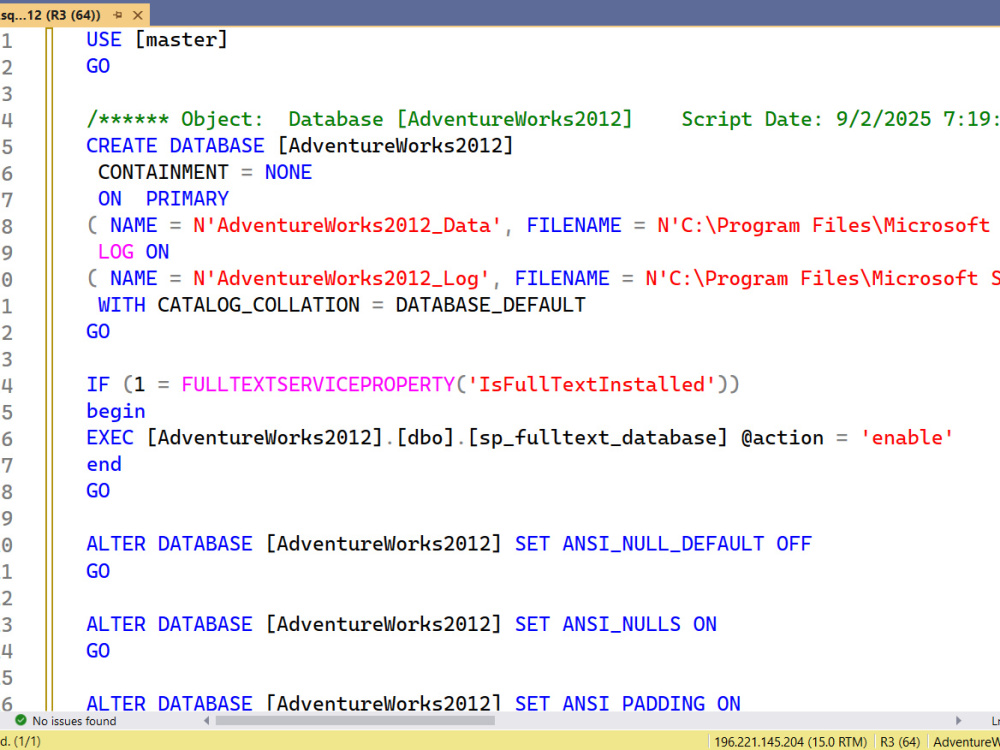Pin the query tab with pushpin icon
This screenshot has width=1000, height=750.
[x=118, y=15]
